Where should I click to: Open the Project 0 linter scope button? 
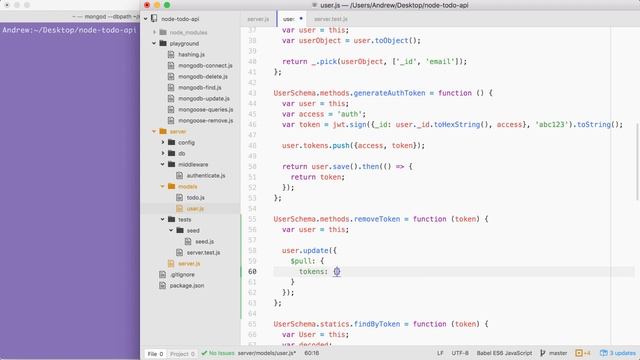pyautogui.click(x=182, y=353)
